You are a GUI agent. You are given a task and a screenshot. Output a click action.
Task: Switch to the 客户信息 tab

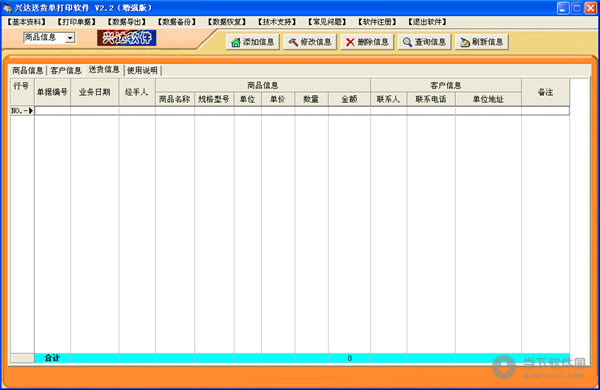[x=66, y=70]
